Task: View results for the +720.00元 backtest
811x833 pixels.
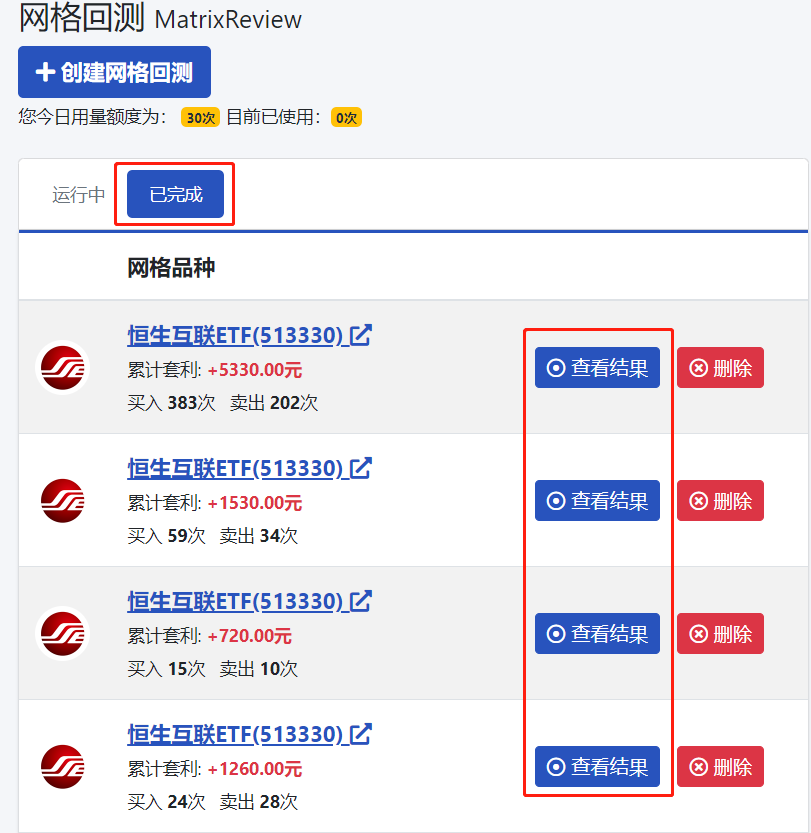Action: pos(597,633)
